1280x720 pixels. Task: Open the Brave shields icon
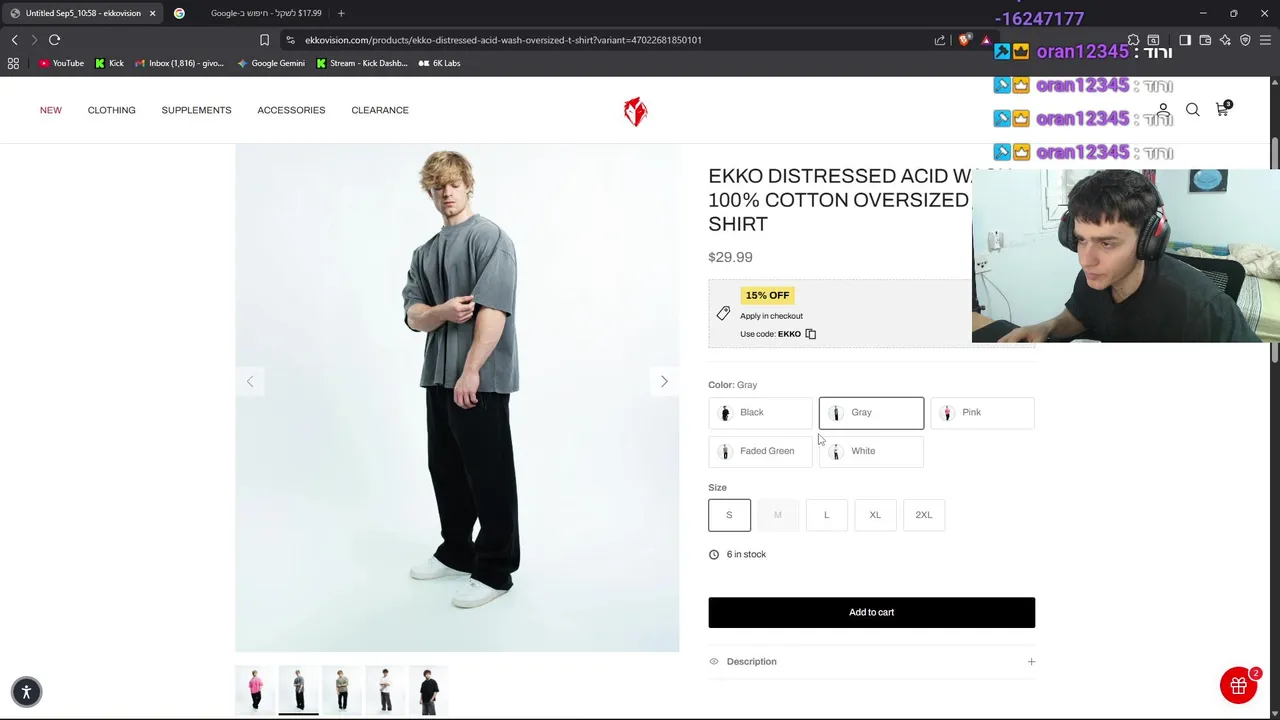coord(964,40)
